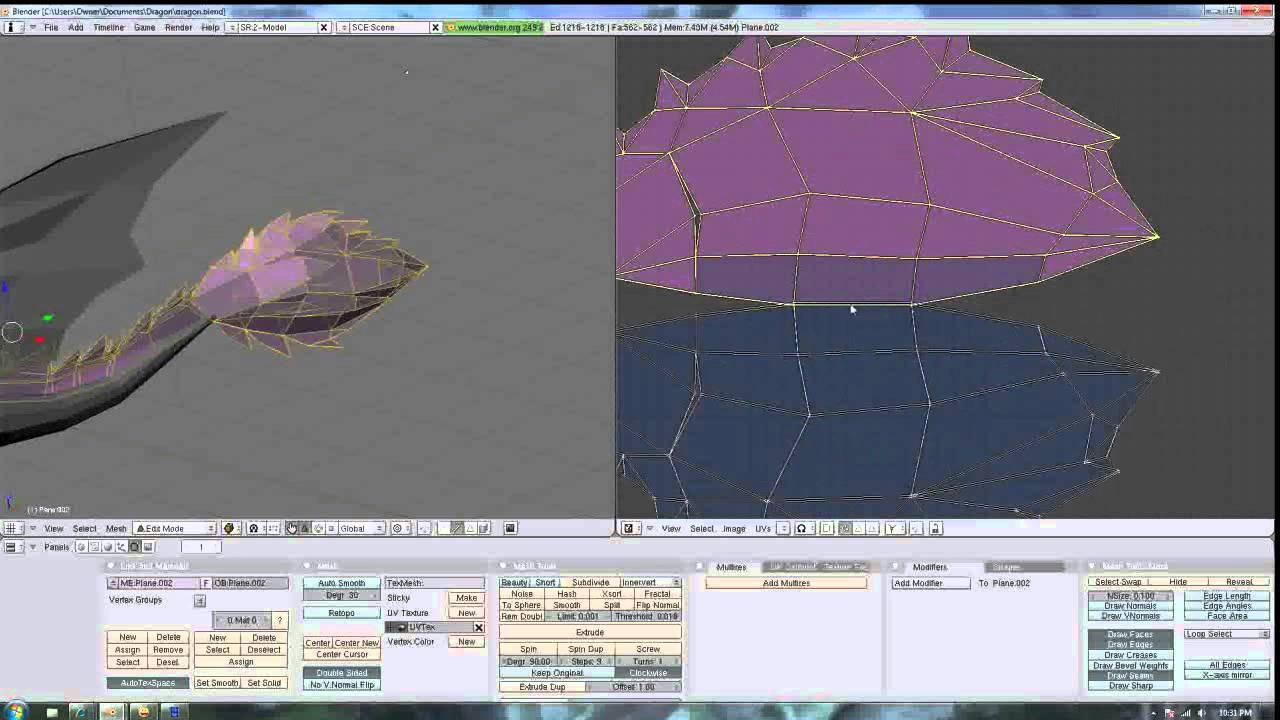
Task: Click the Set Smooth button
Action: click(x=217, y=683)
